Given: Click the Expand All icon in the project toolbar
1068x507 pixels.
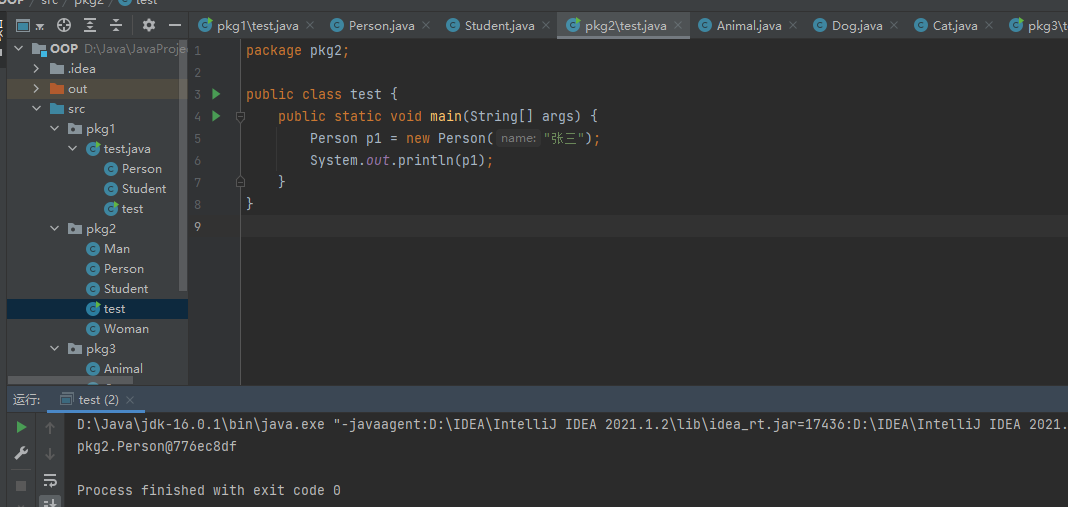Looking at the screenshot, I should click(x=90, y=26).
